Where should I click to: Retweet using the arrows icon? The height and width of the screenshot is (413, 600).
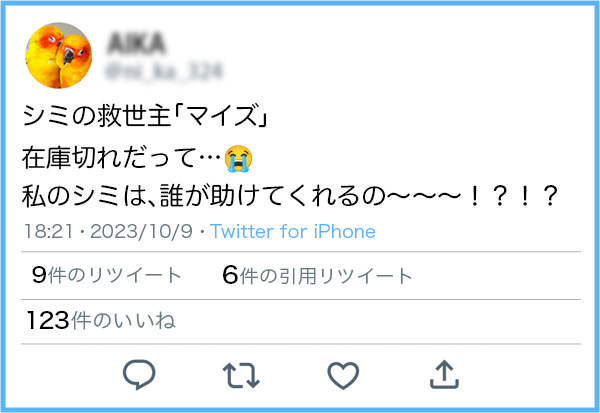[241, 375]
